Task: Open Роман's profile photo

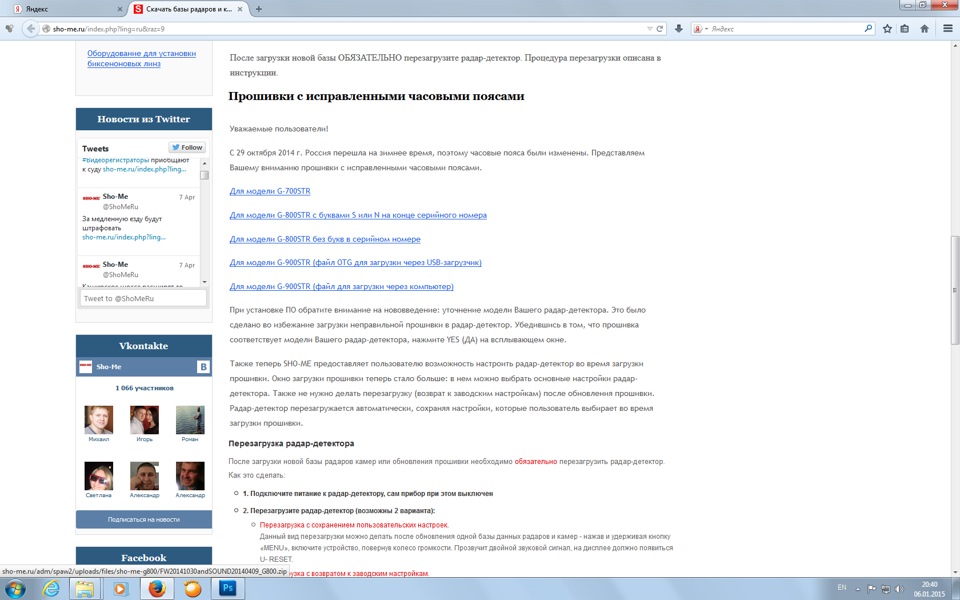Action: coord(190,420)
